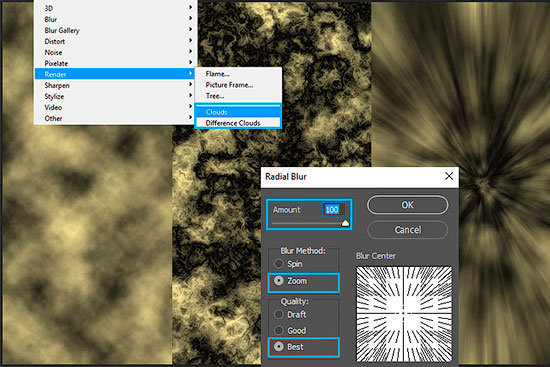Choose Flame... from Render submenu

point(238,74)
